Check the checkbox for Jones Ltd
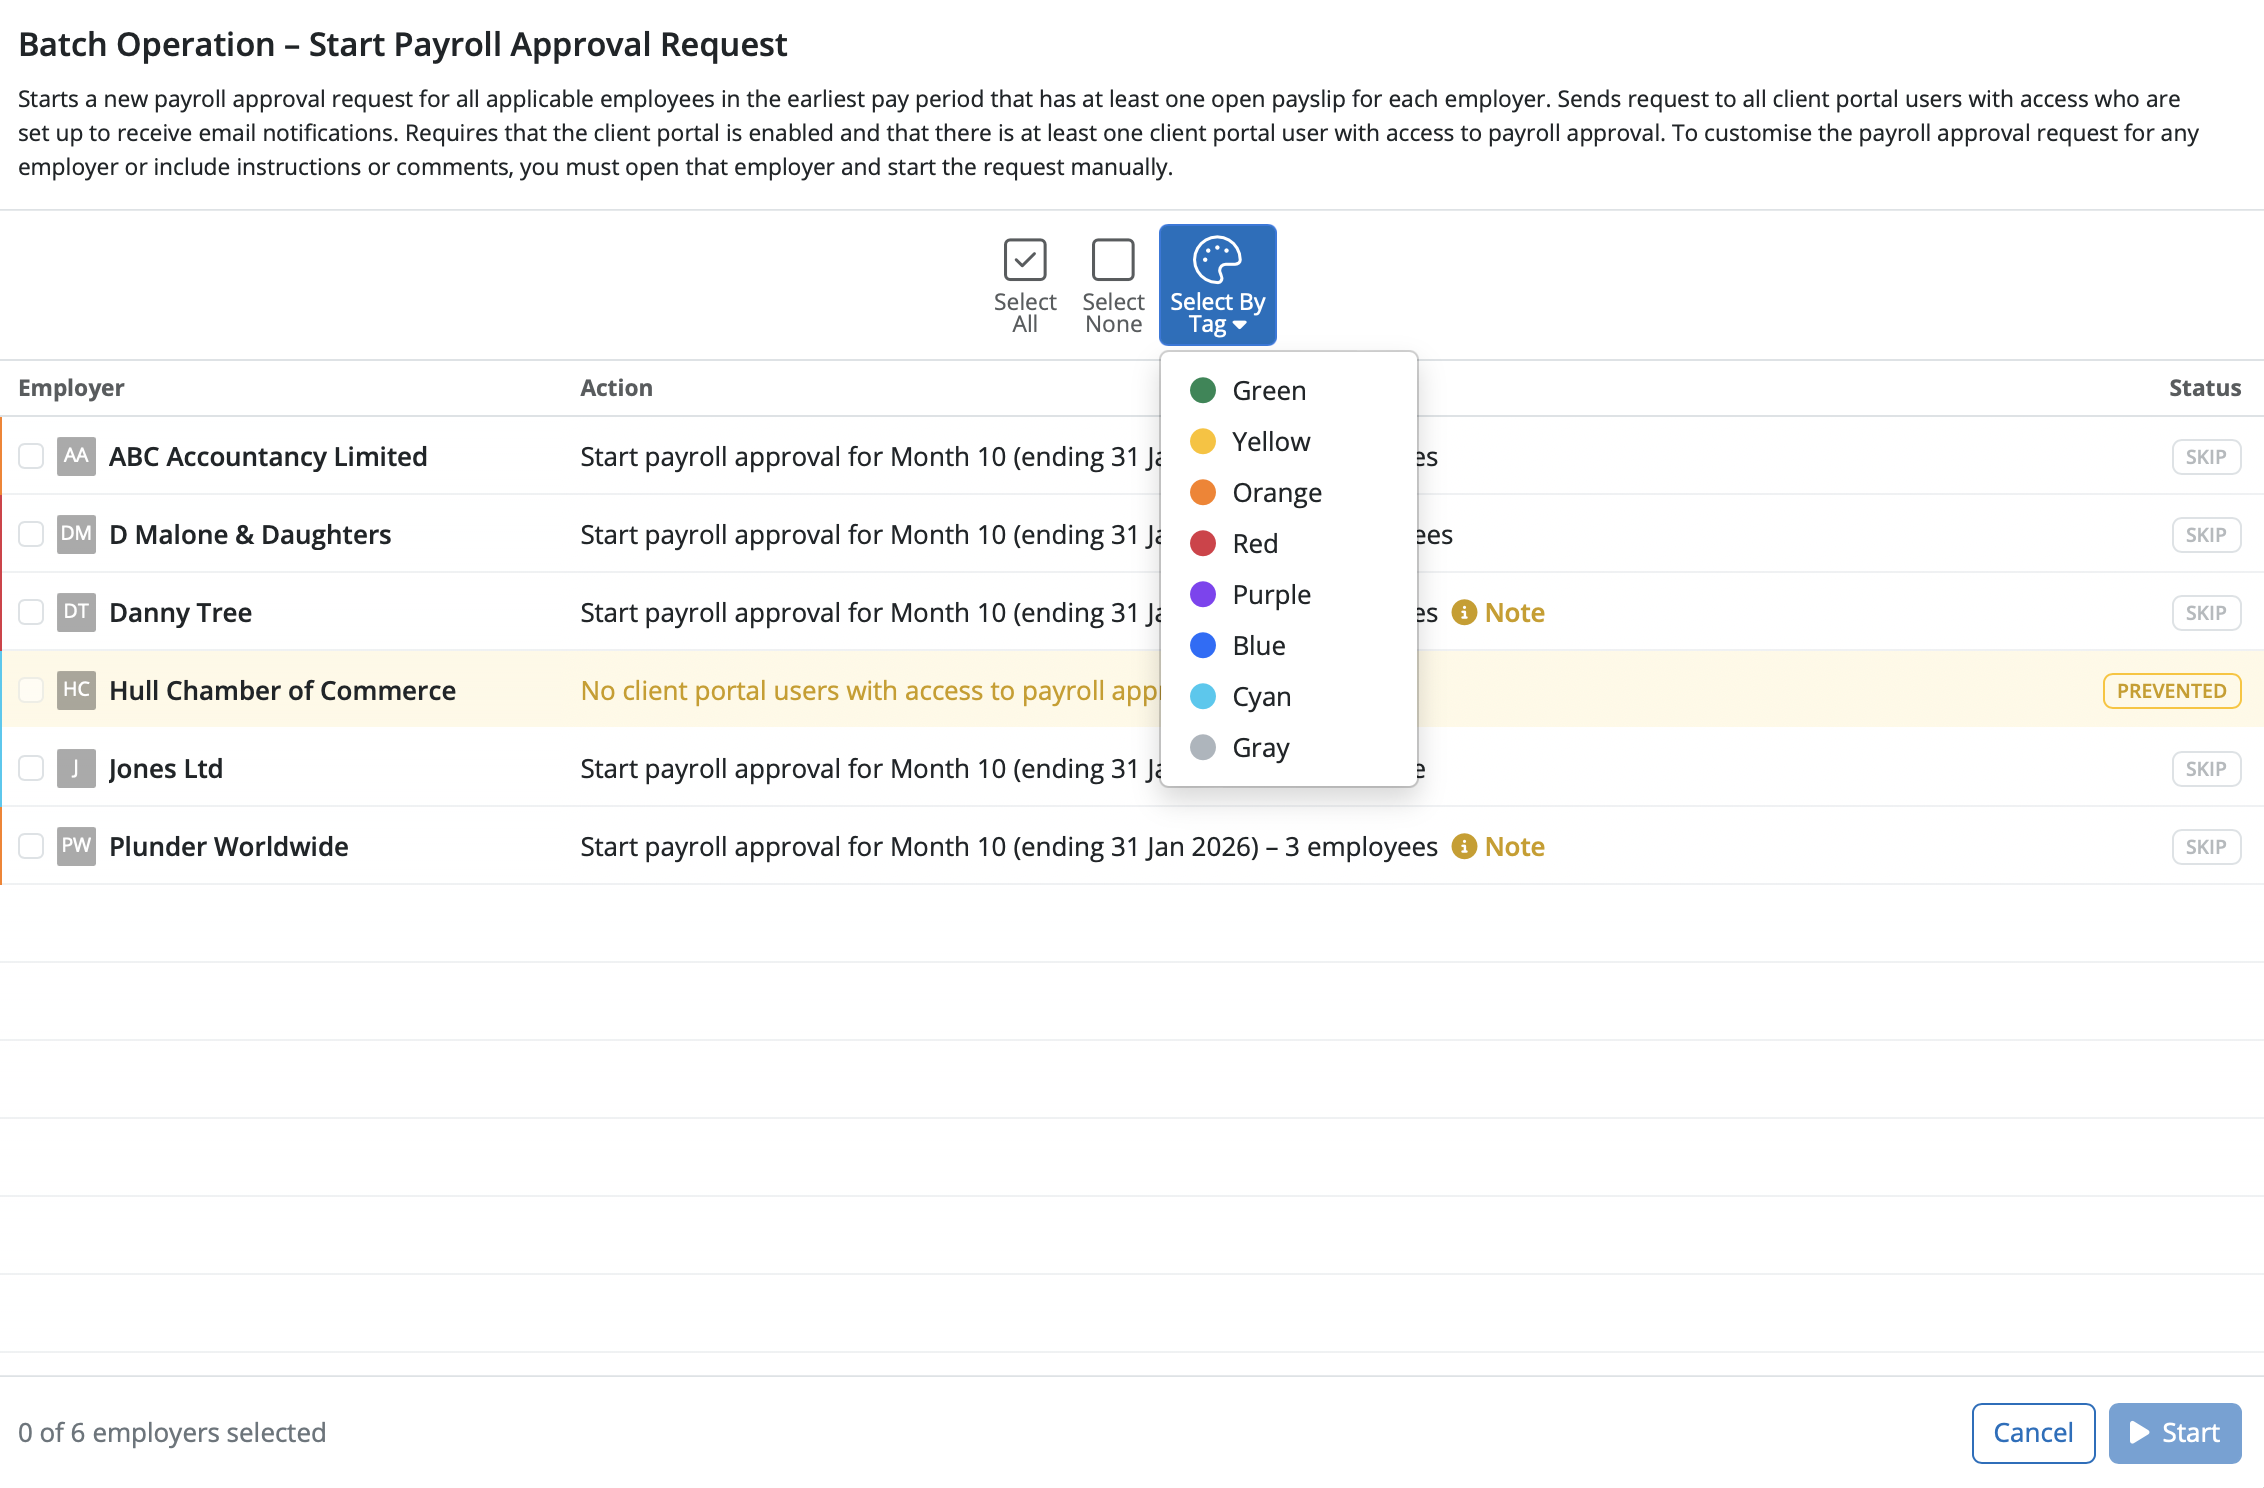Image resolution: width=2264 pixels, height=1488 pixels. (30, 768)
